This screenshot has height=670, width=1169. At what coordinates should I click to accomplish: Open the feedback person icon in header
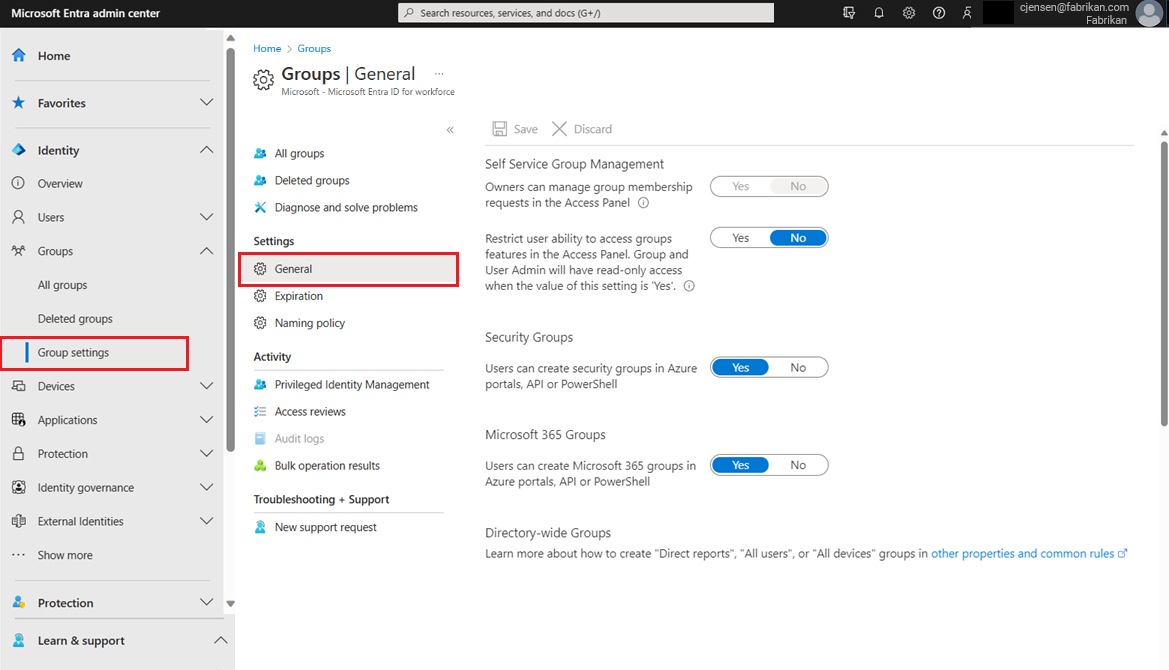coord(967,13)
